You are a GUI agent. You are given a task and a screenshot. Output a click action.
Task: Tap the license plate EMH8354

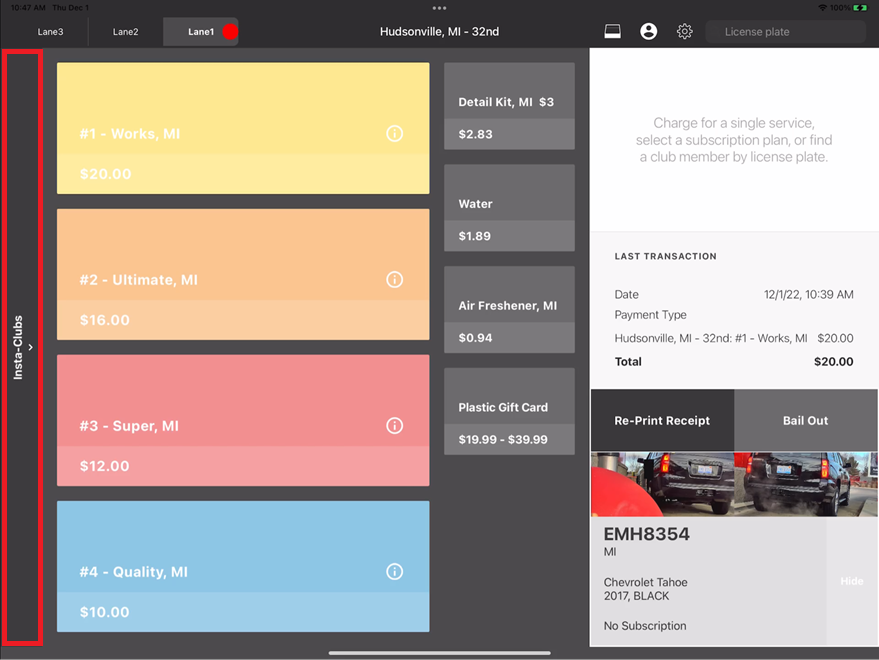tap(646, 534)
